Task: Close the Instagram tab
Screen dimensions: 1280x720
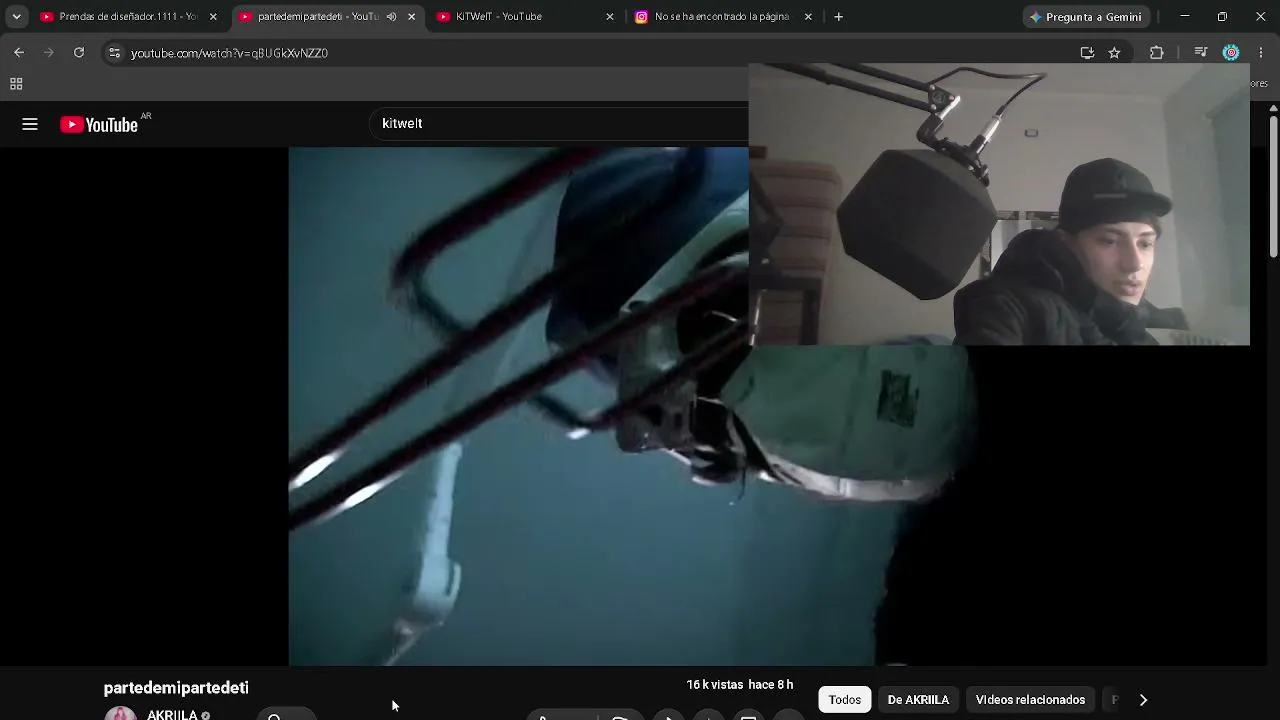Action: pos(808,17)
